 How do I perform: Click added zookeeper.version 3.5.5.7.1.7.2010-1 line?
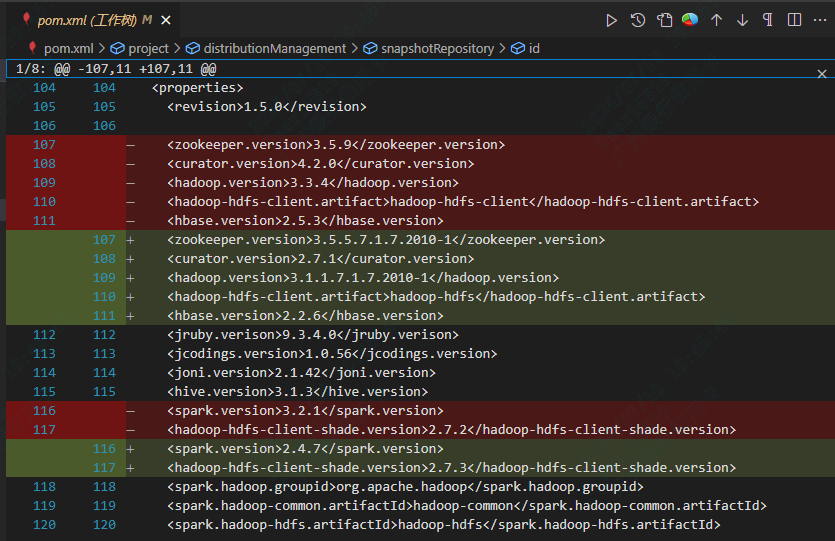(386, 240)
